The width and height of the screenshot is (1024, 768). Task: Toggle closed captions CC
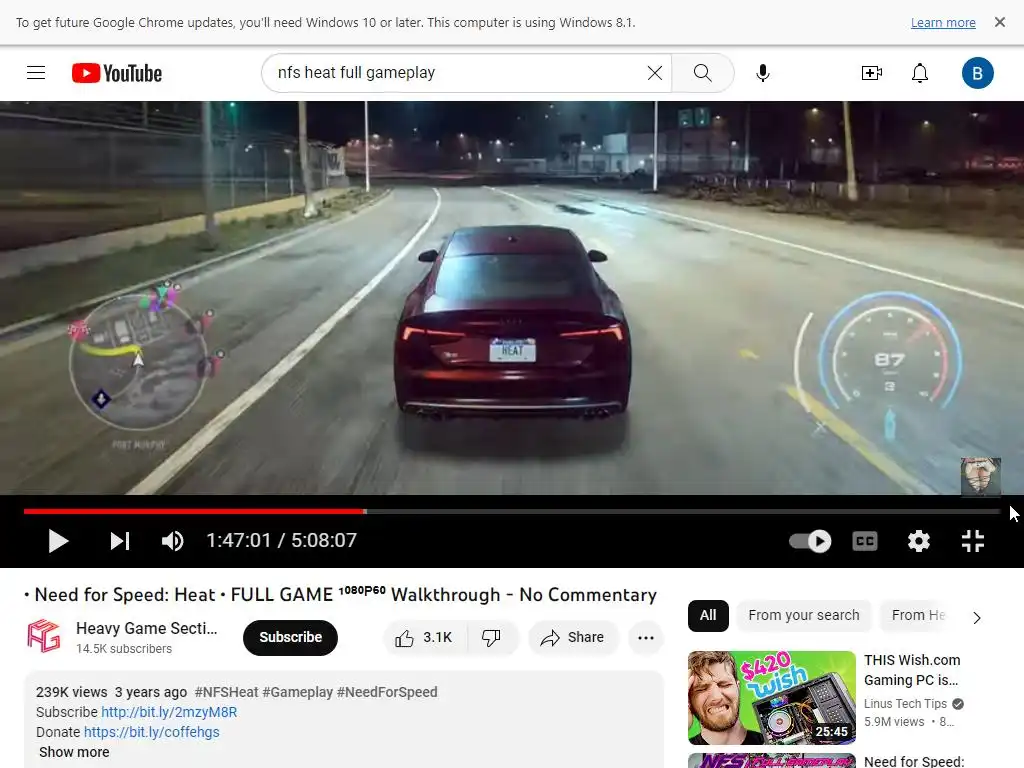point(865,541)
